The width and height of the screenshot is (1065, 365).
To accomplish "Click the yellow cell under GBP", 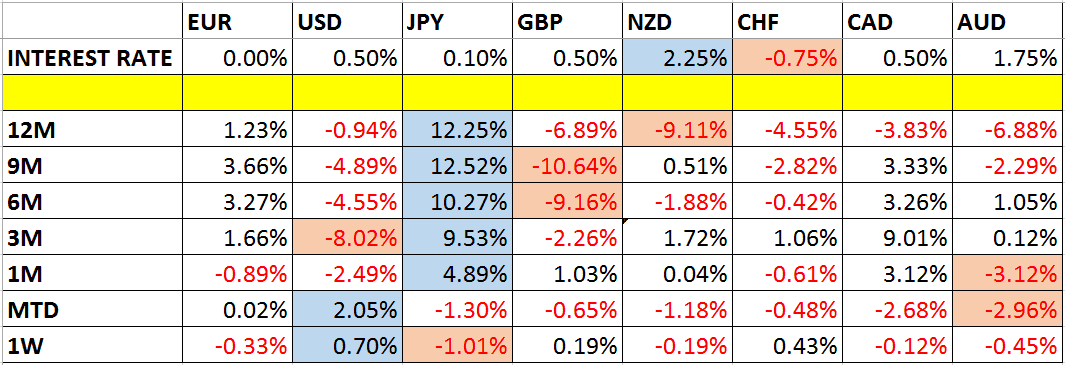I will tap(567, 93).
